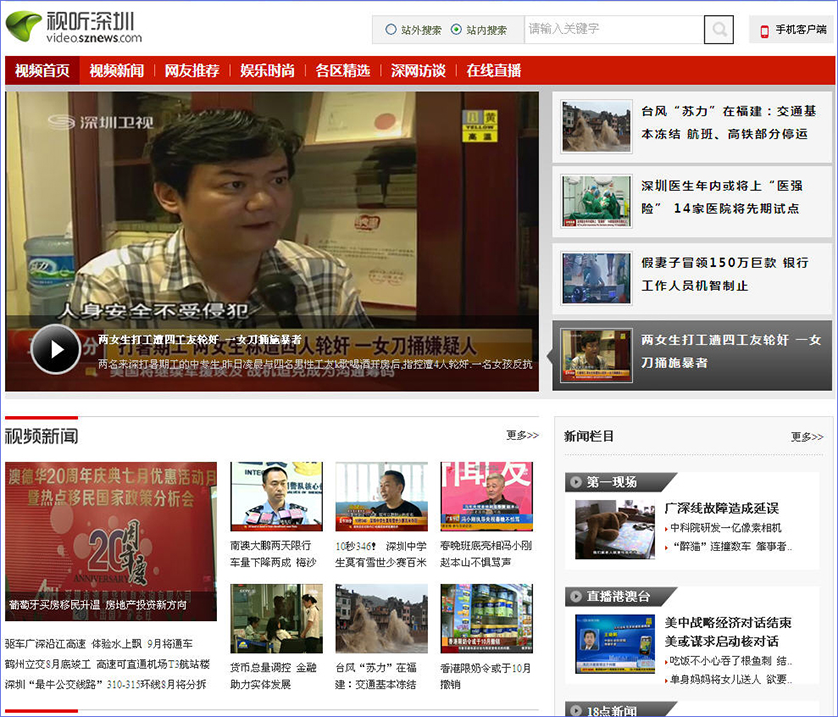Open the 视频新闻 navigation tab
This screenshot has width=838, height=717.
[116, 71]
